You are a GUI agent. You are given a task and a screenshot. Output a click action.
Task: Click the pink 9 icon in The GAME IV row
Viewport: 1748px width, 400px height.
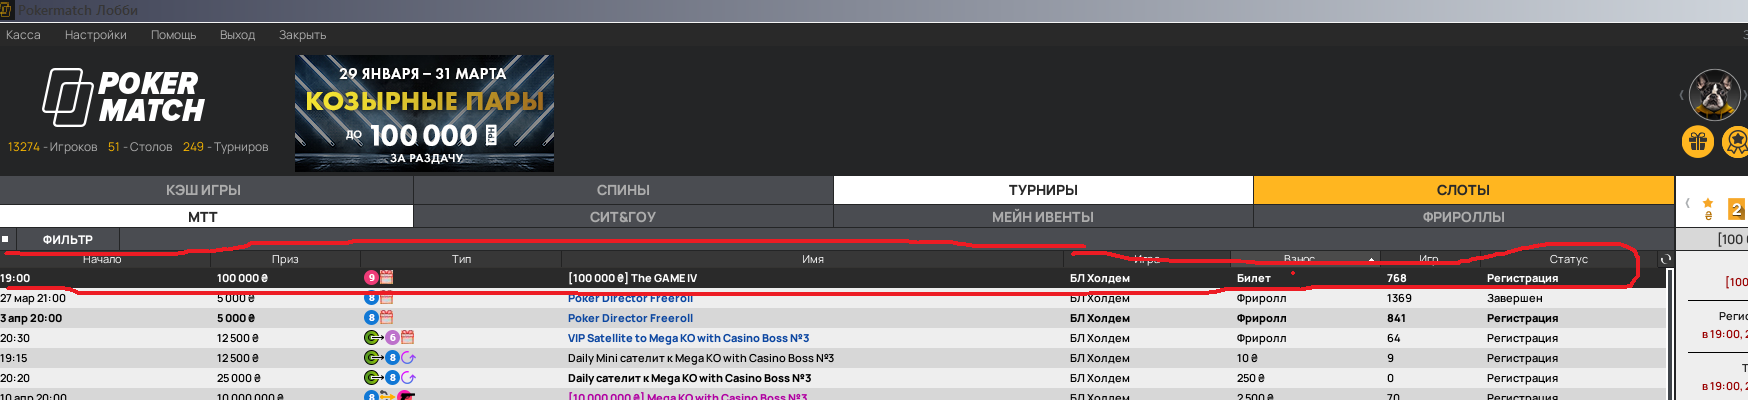coord(371,278)
